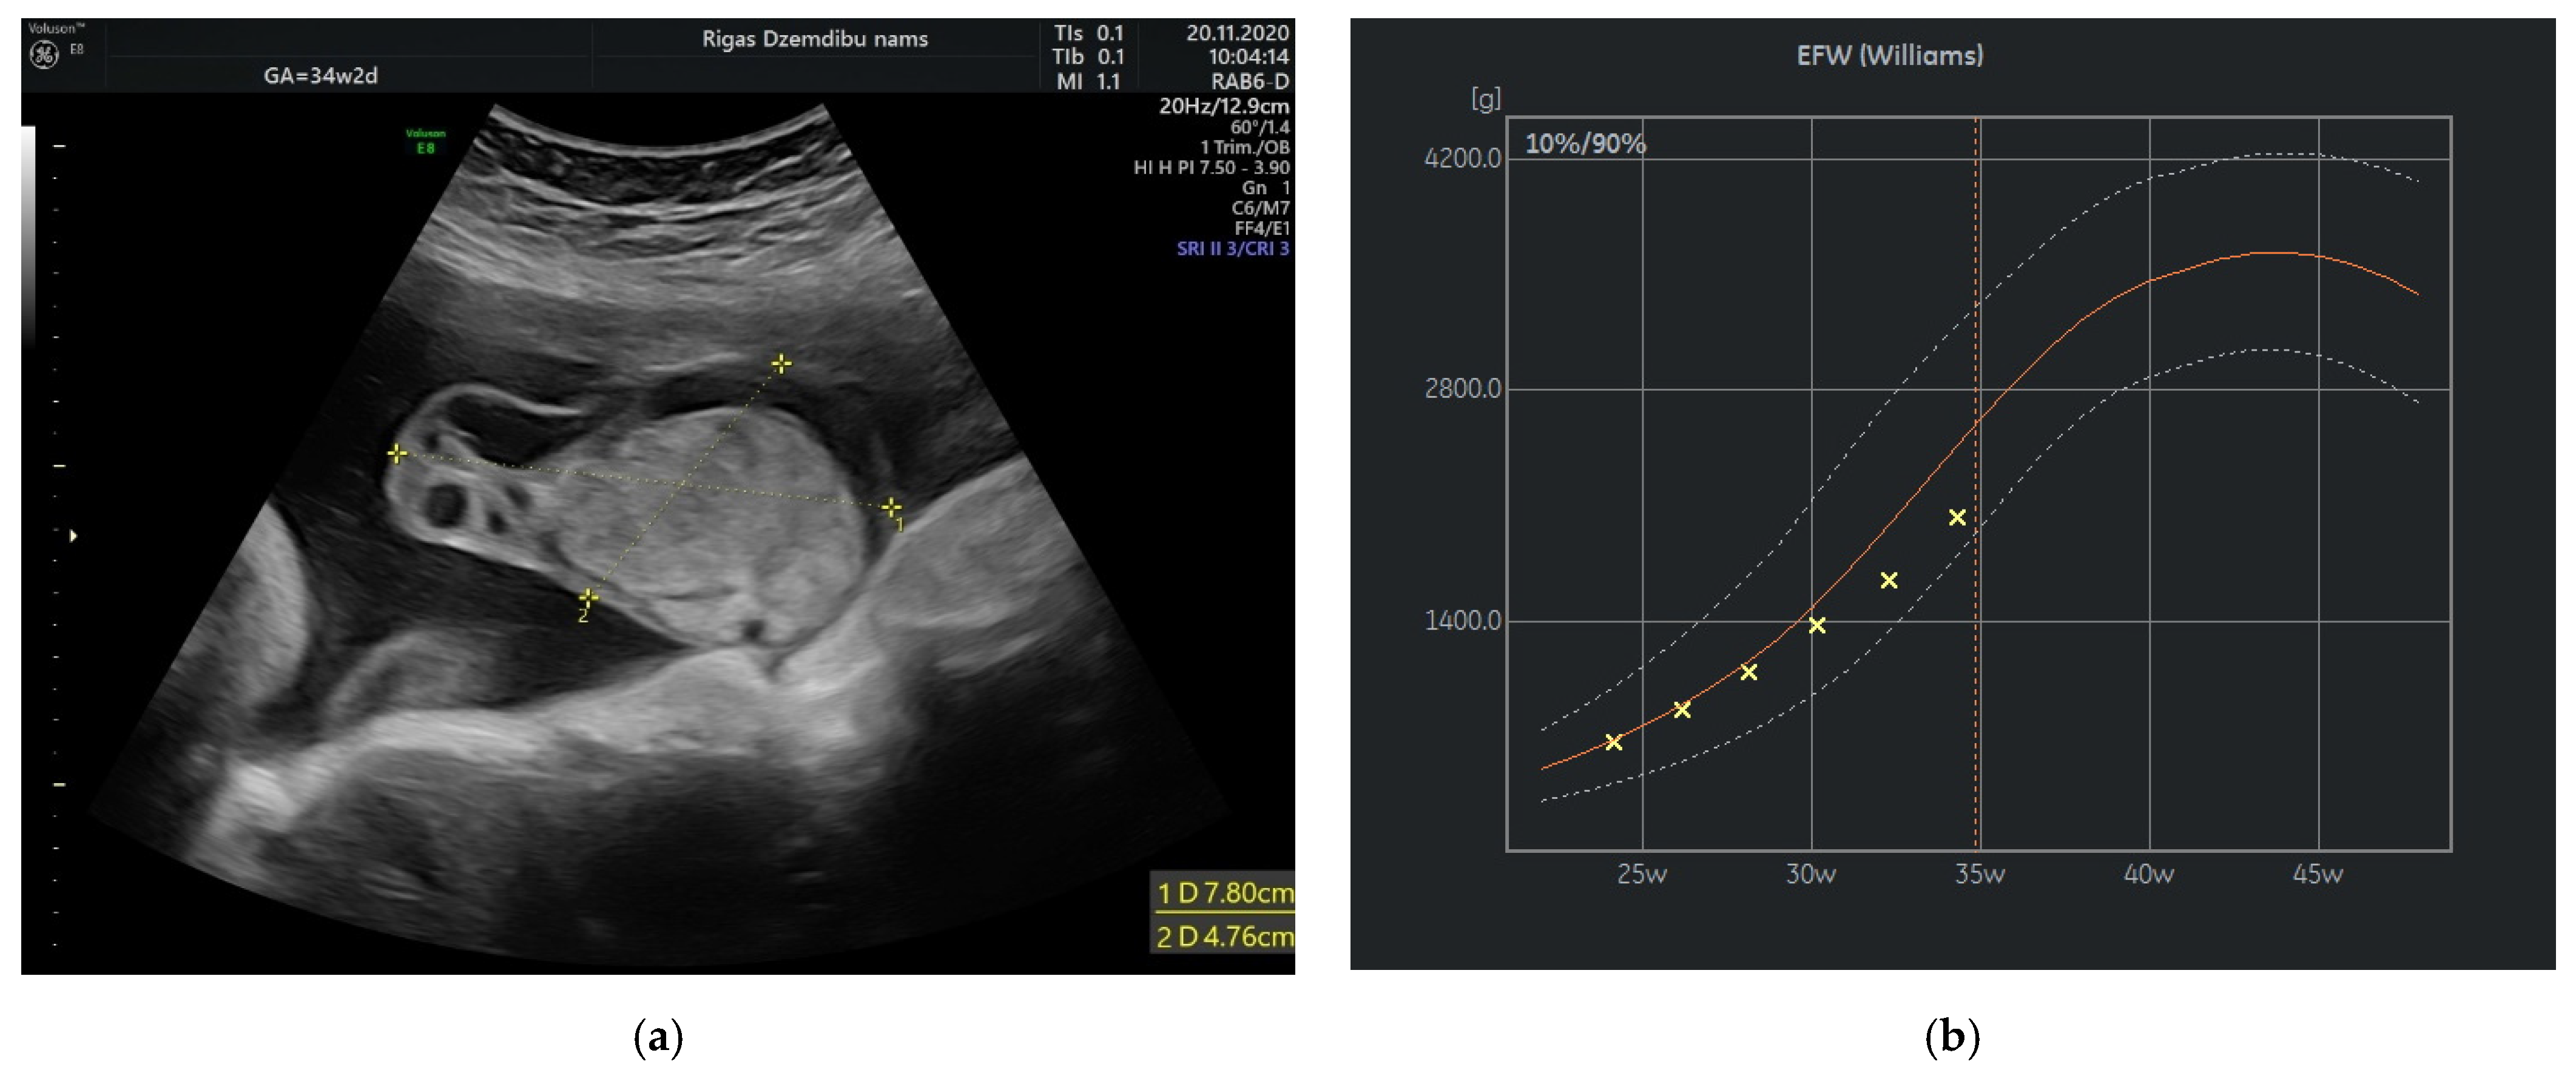
Task: Click the 35w x-axis label
Action: (x=1980, y=874)
